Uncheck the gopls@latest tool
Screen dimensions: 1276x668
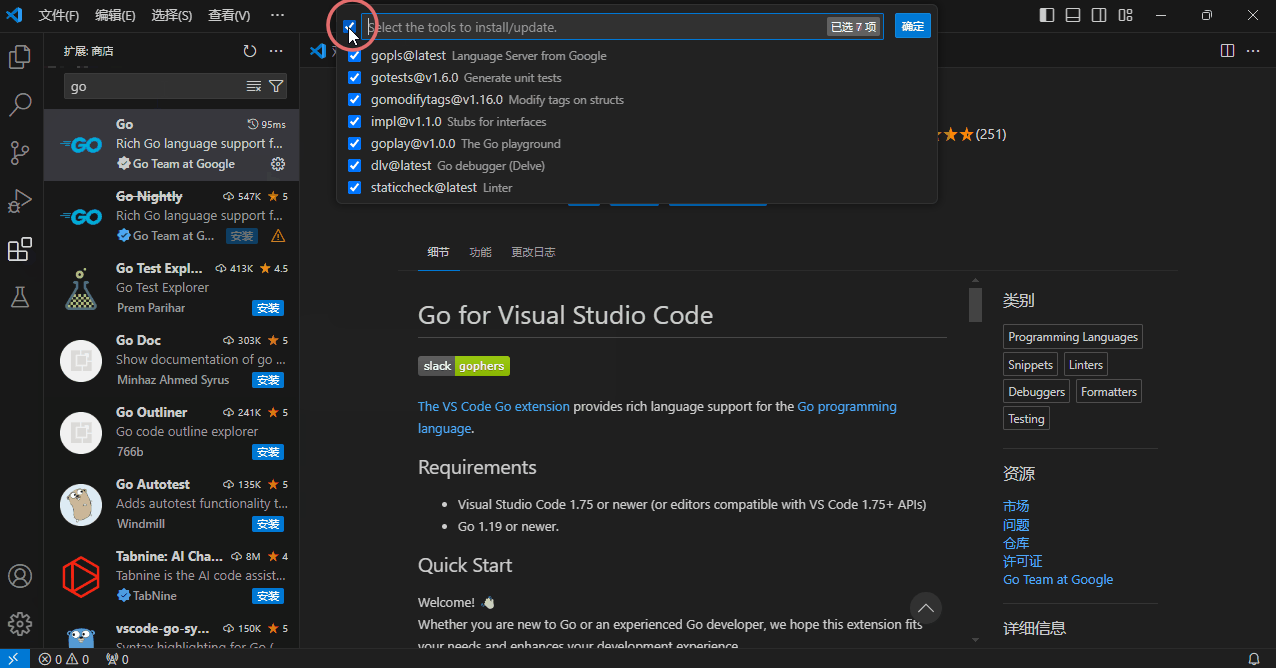tap(354, 56)
